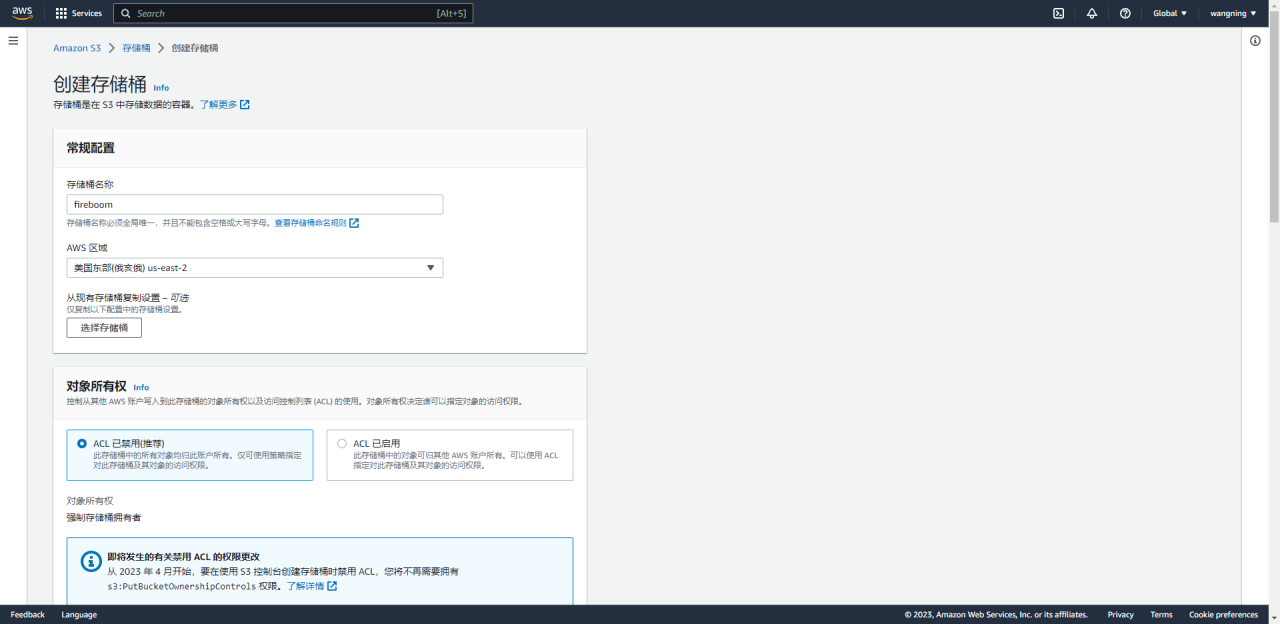The height and width of the screenshot is (624, 1280).
Task: Expand the Global region selector
Action: tap(1169, 14)
